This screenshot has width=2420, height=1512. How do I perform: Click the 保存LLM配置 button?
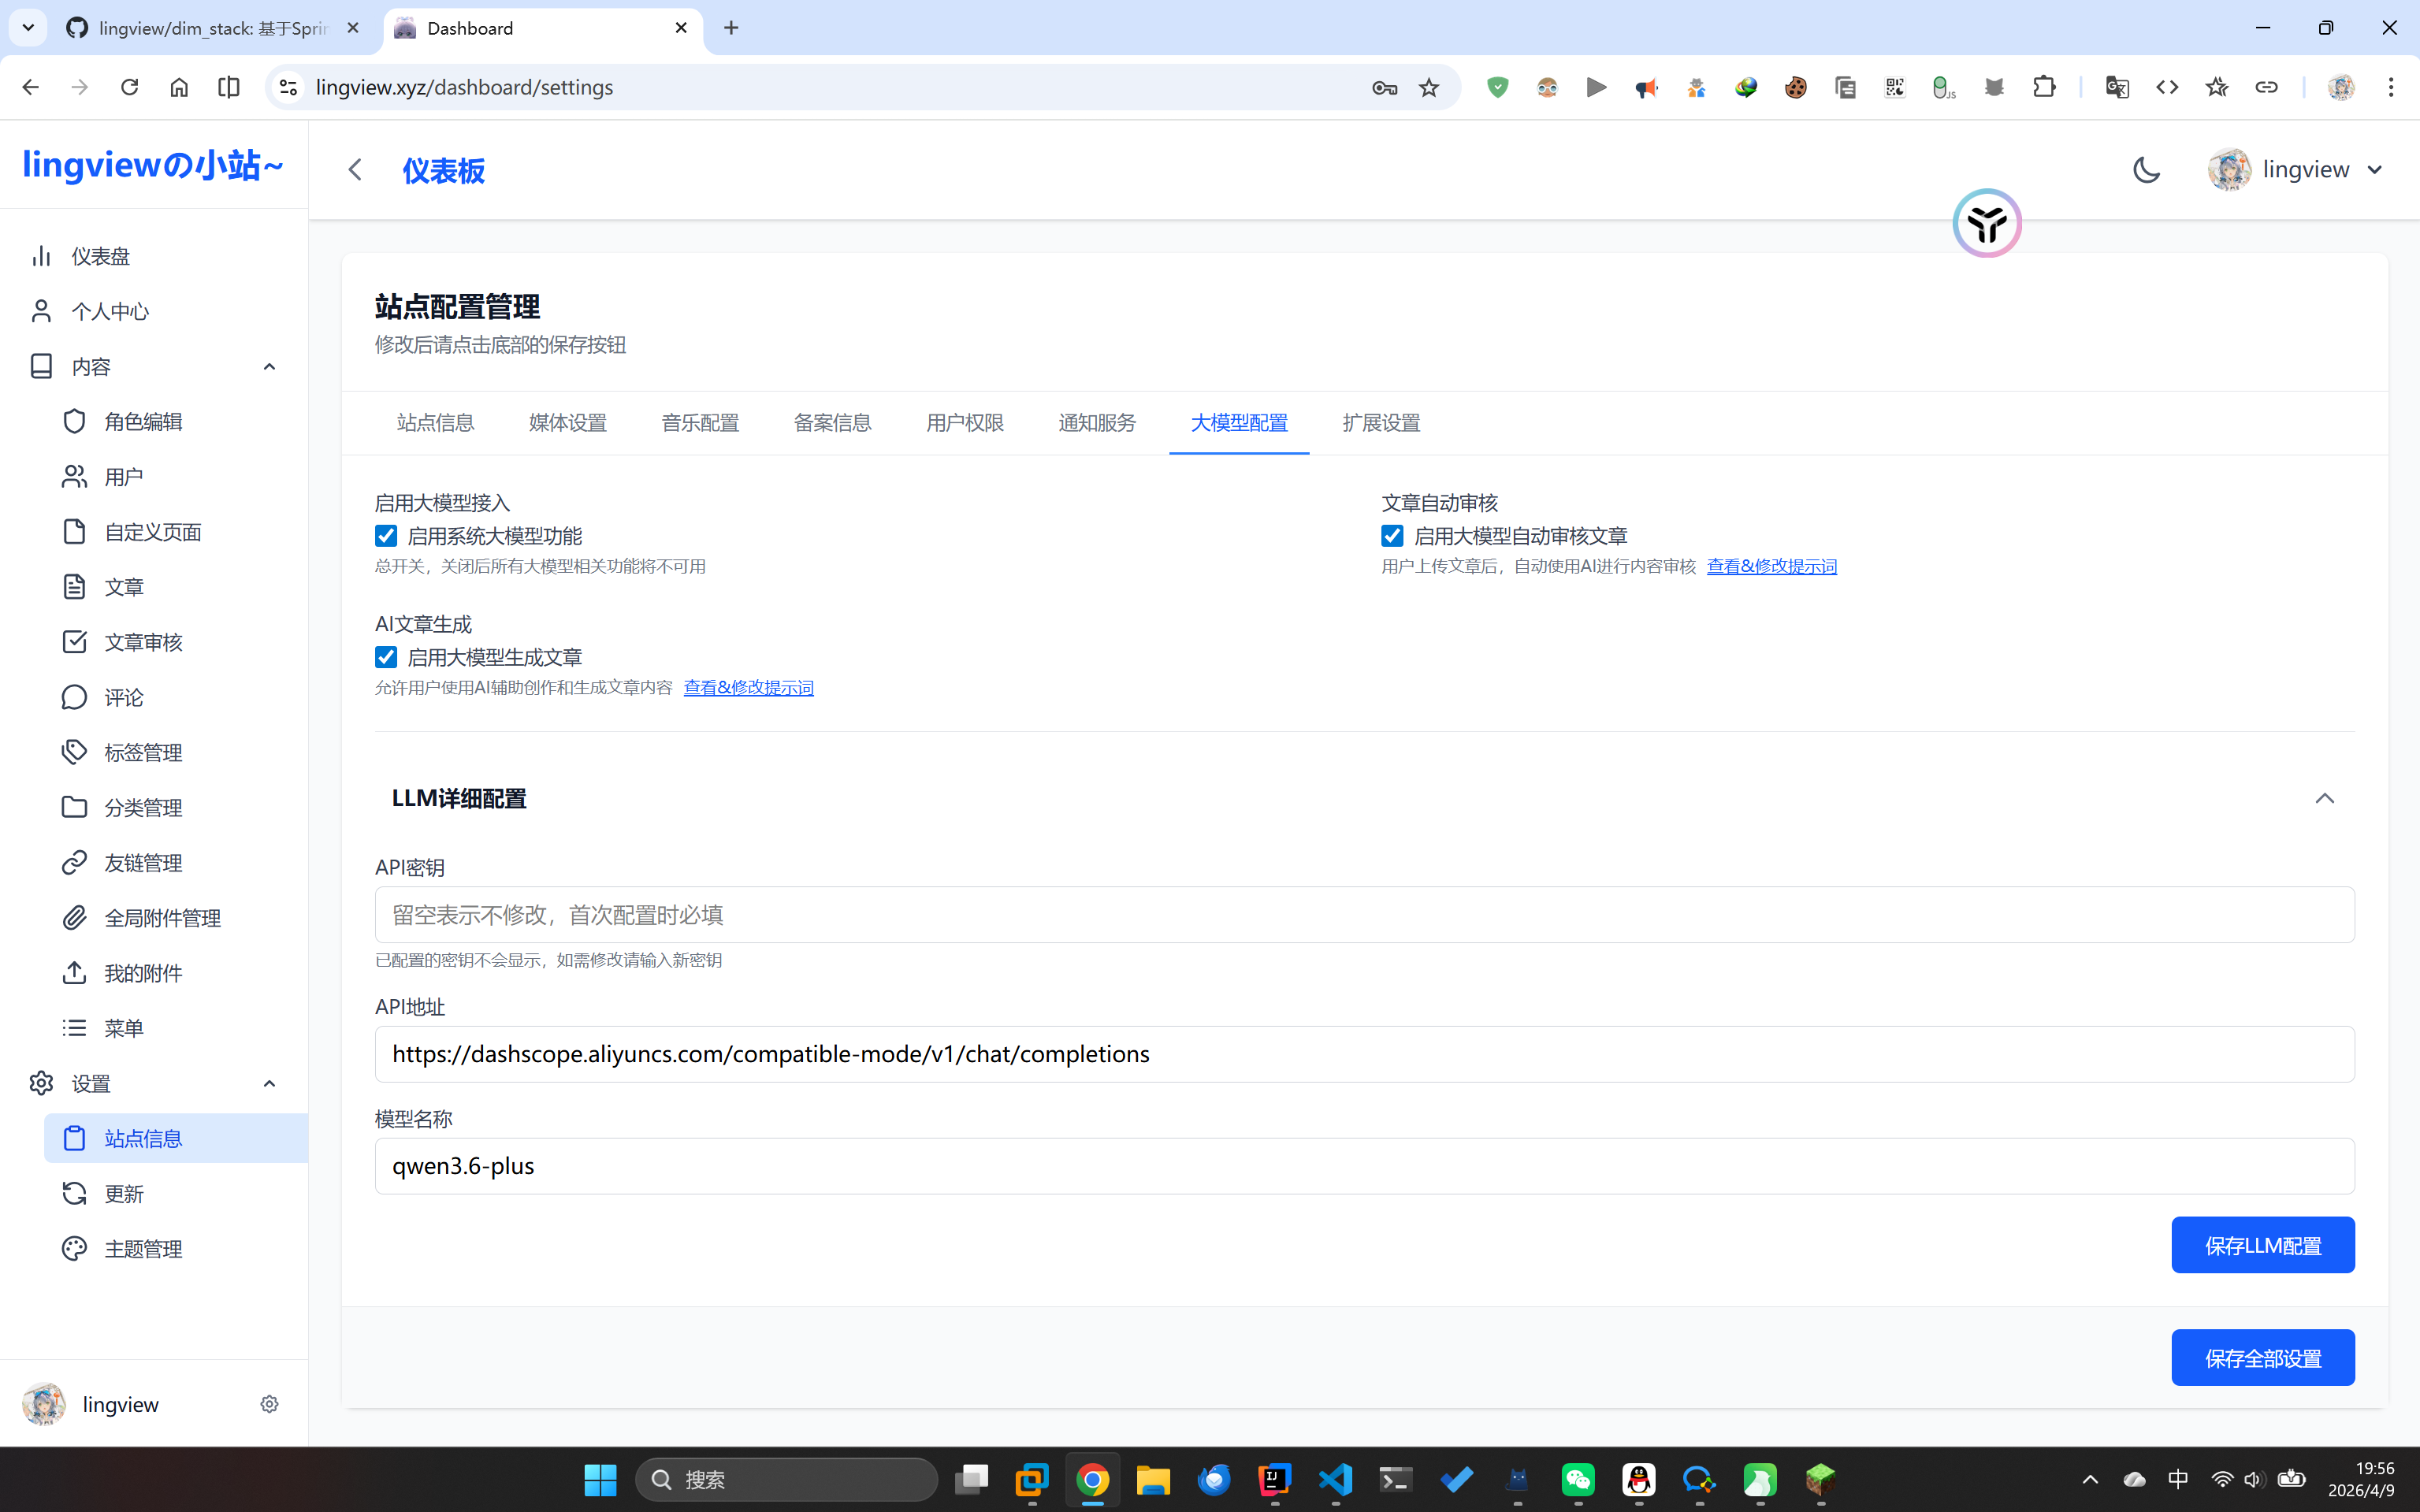[2262, 1245]
